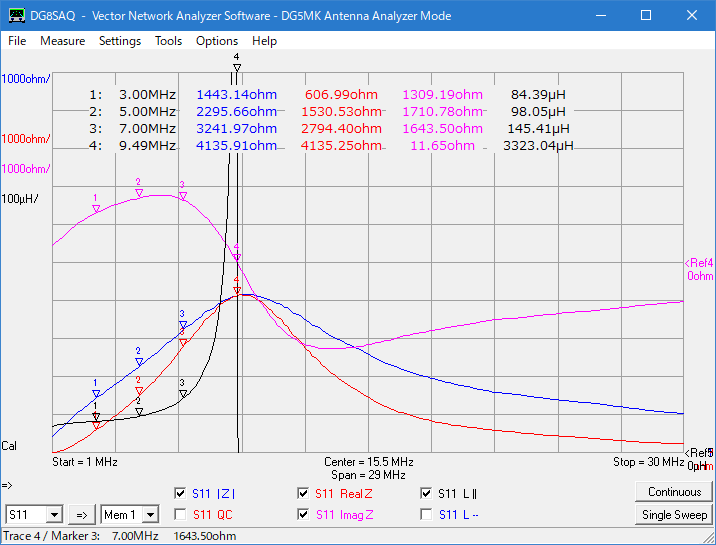Toggle the S11 Imag Z trace checkbox
Image resolution: width=716 pixels, height=545 pixels.
coord(303,515)
